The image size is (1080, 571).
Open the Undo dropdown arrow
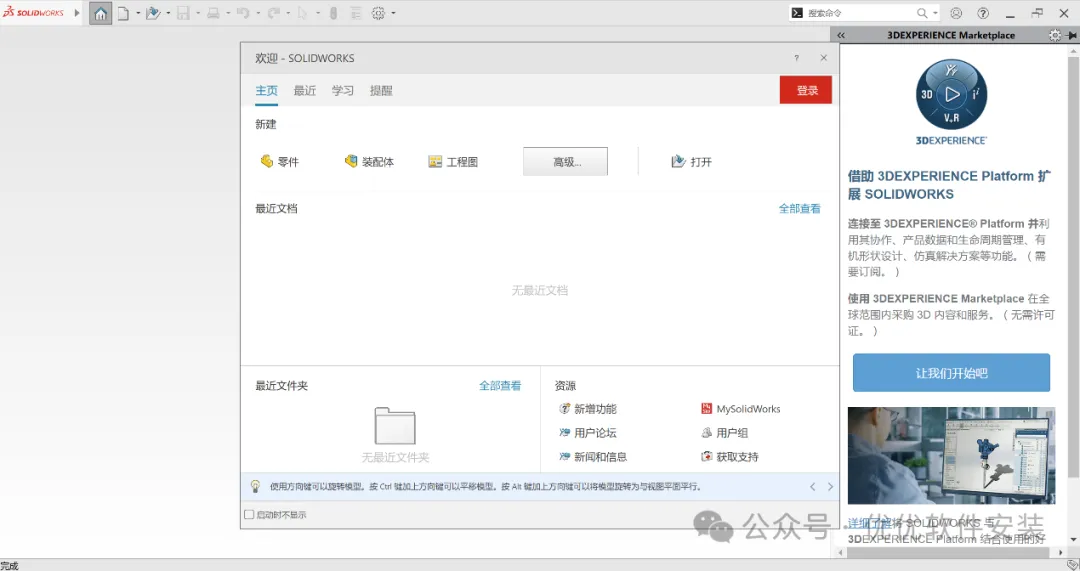(258, 14)
